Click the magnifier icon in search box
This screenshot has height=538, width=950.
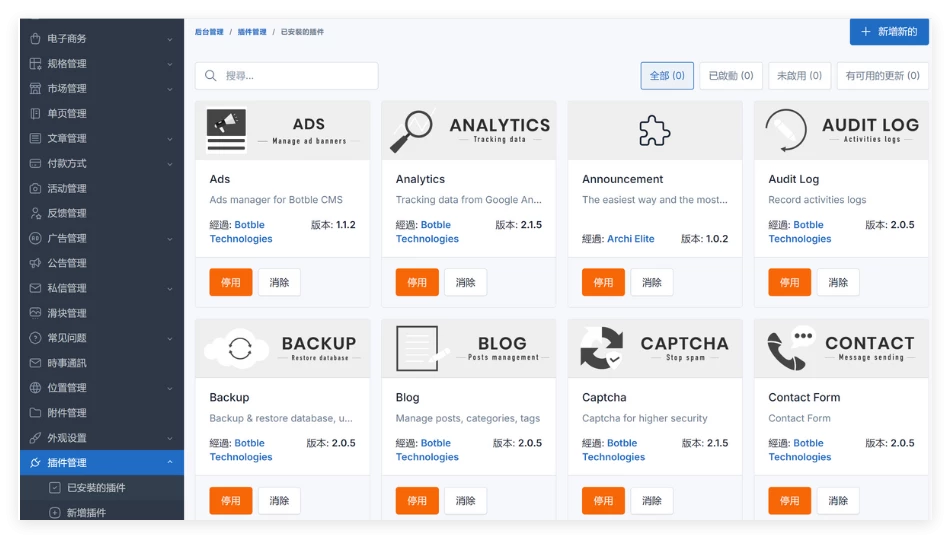tap(211, 76)
